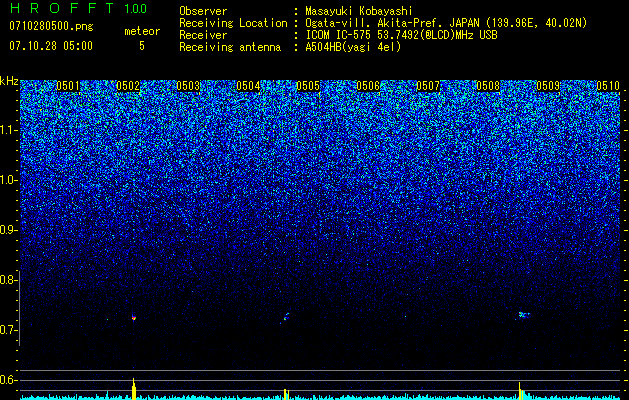Click the 0503 time marker
Screen dimensions: 629x400
pos(188,85)
